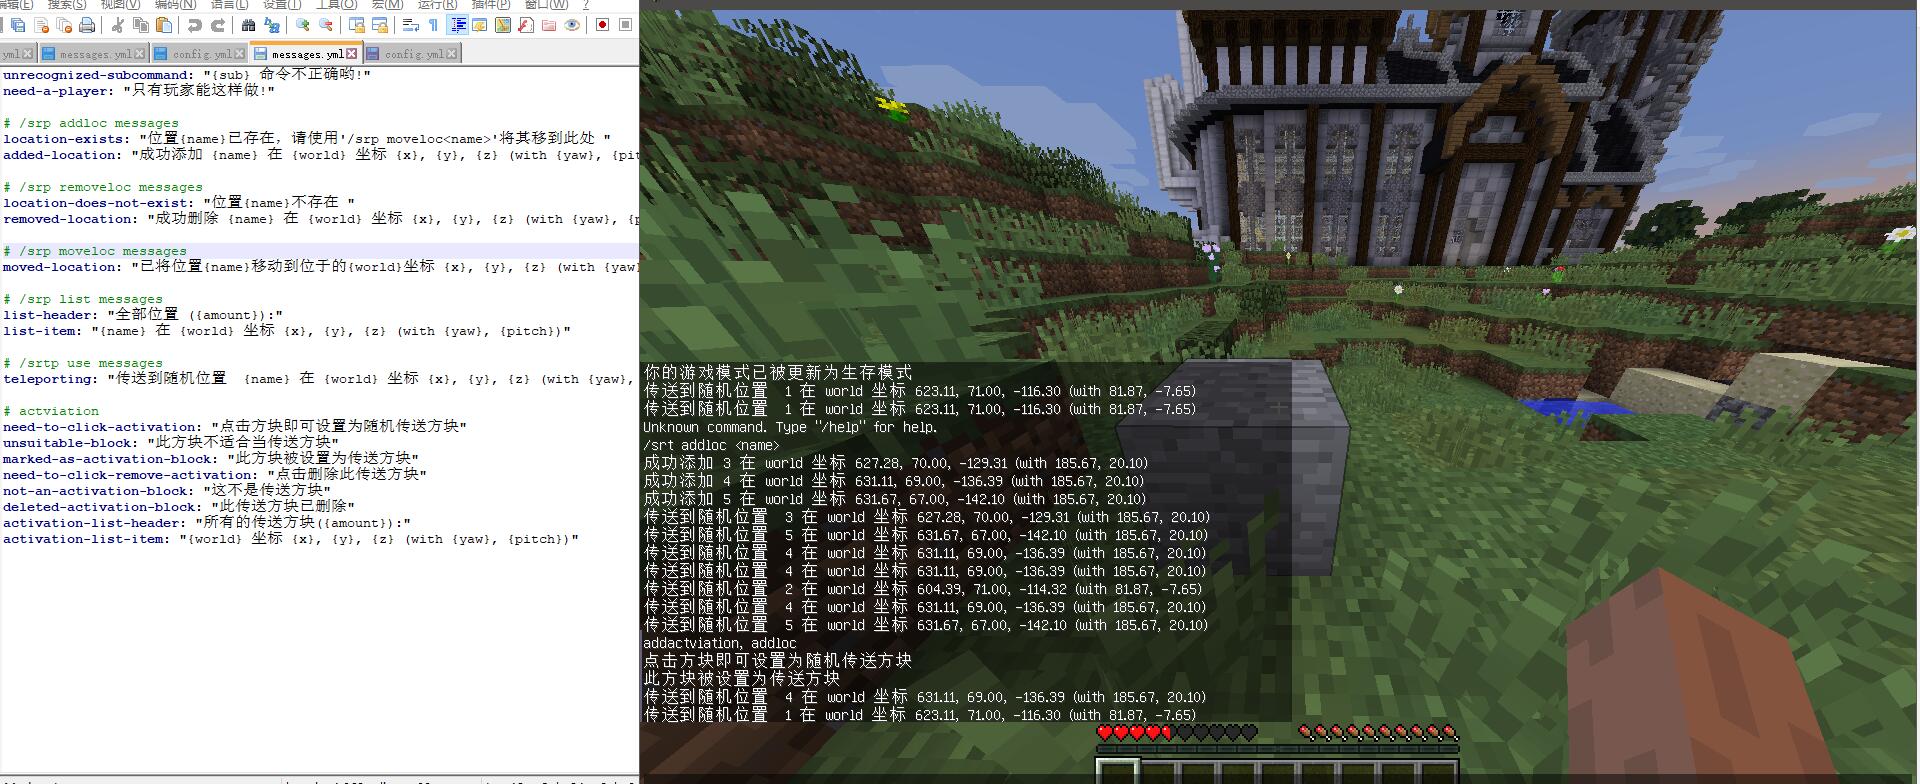The width and height of the screenshot is (1920, 784).
Task: Click the unrecognized-subcommand line in editor
Action: point(187,75)
